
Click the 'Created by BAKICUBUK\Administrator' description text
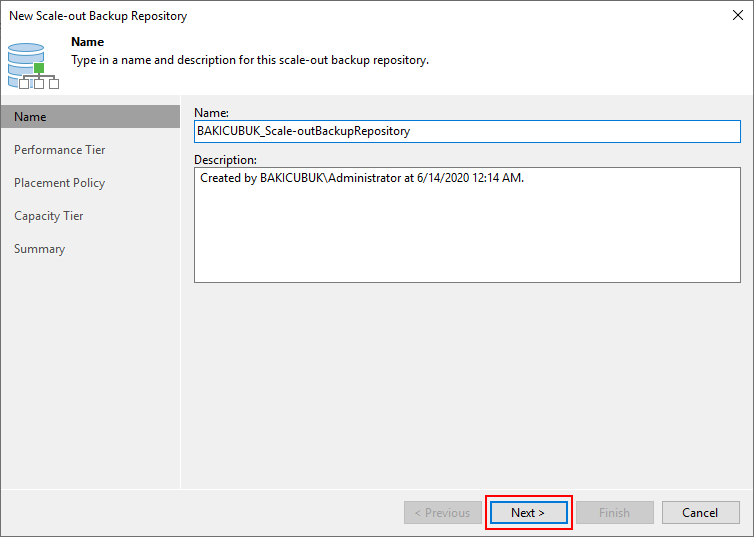click(362, 178)
